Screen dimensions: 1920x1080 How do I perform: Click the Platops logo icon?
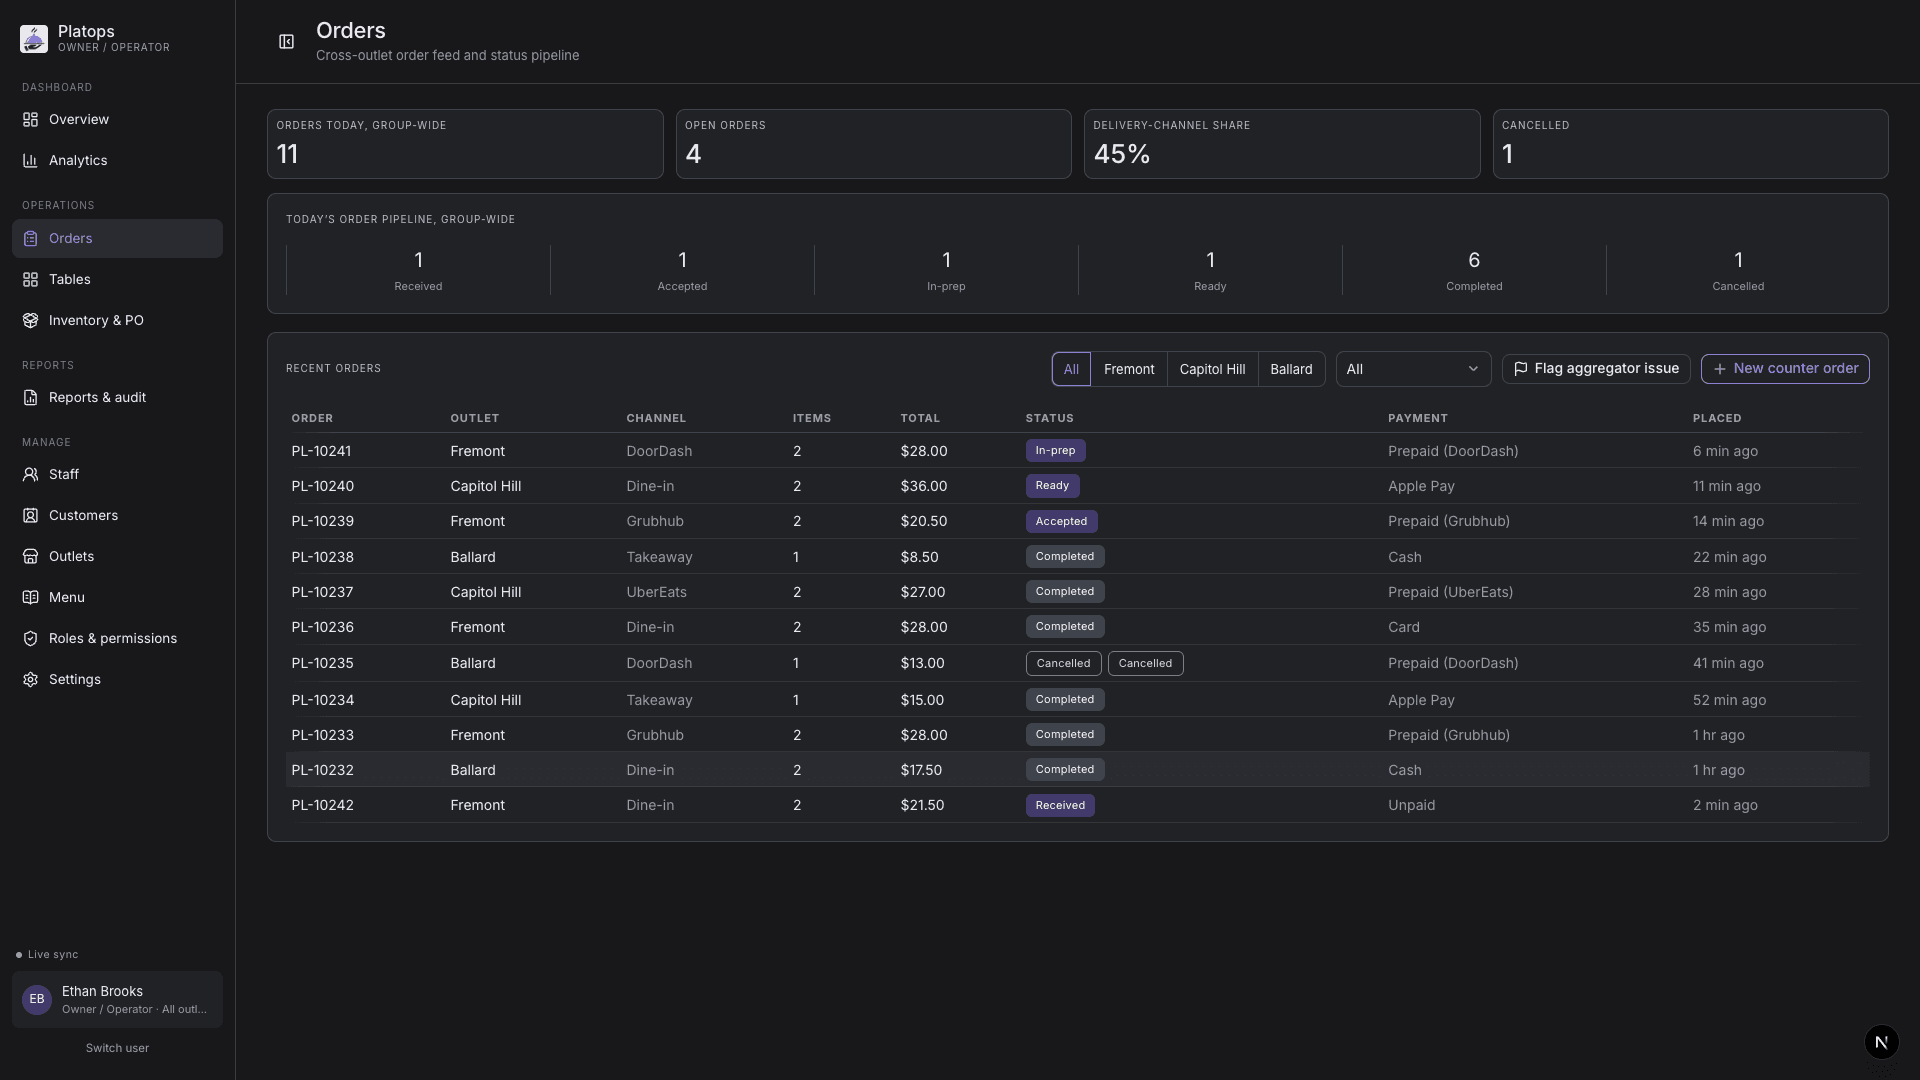[x=34, y=39]
